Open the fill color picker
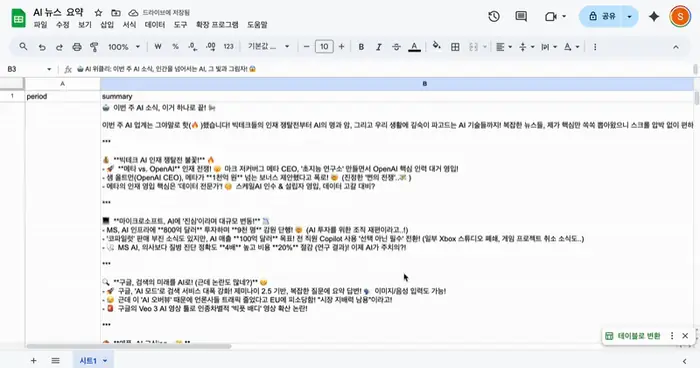 click(437, 46)
